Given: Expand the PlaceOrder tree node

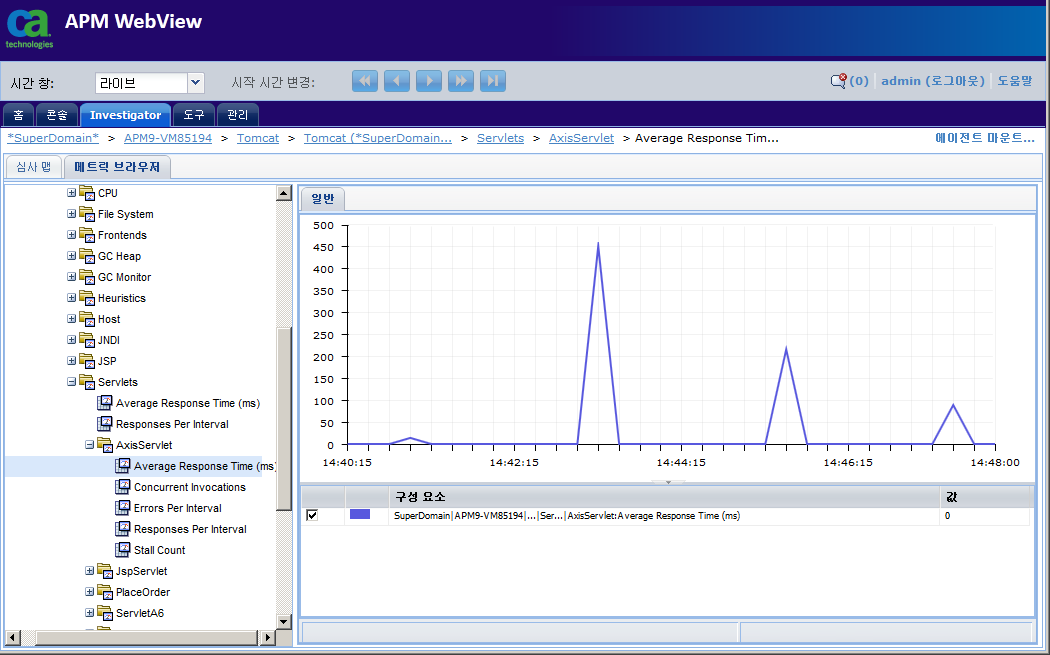Looking at the screenshot, I should pyautogui.click(x=90, y=592).
